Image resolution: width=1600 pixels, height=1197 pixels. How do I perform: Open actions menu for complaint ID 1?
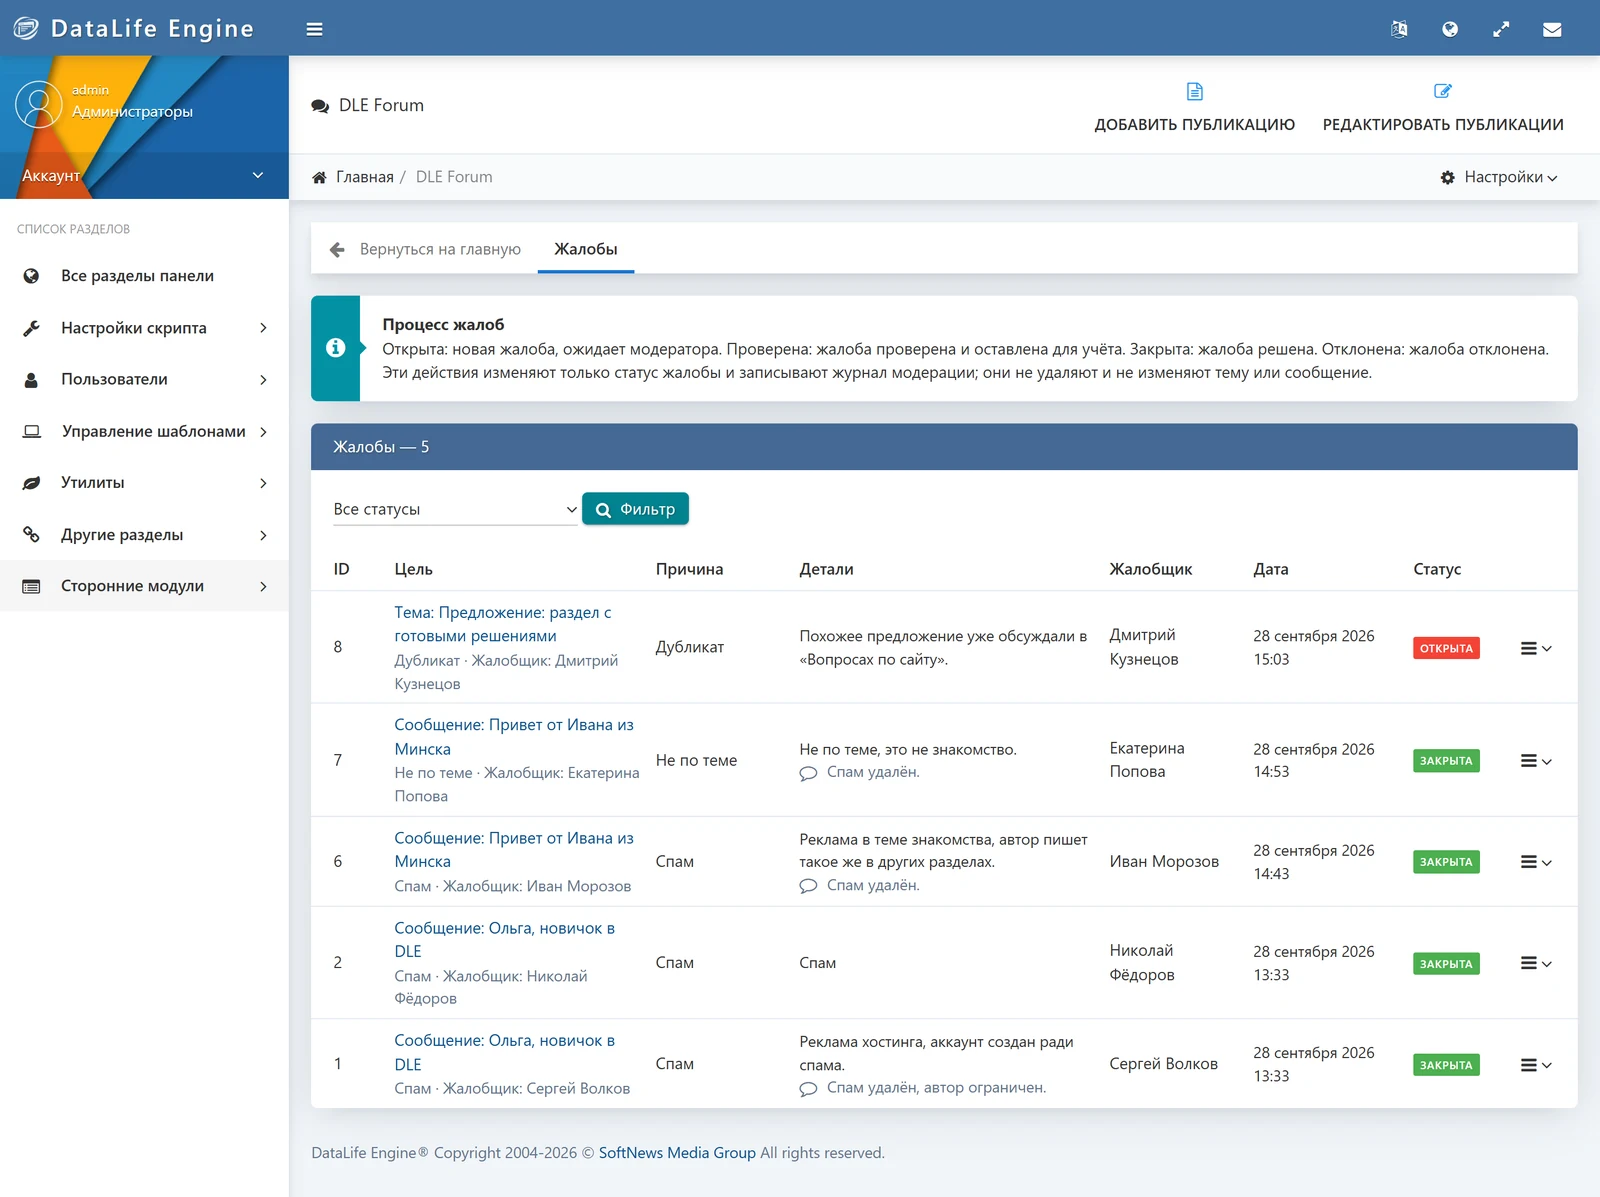coord(1536,1065)
